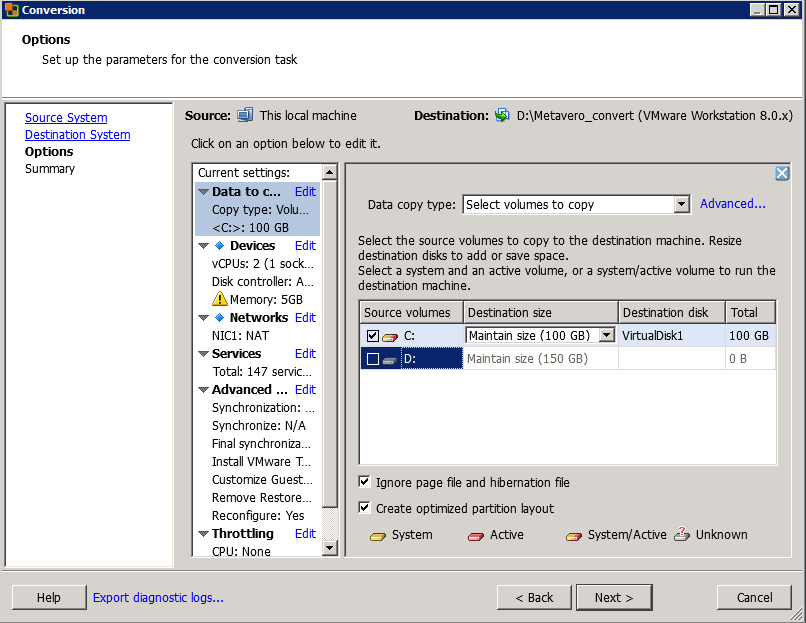Viewport: 806px width, 623px height.
Task: Select the Memory: 5GB setting row
Action: coord(257,299)
